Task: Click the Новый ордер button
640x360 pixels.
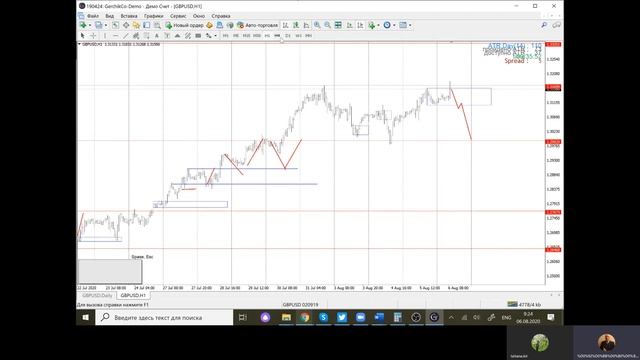Action: [184, 25]
